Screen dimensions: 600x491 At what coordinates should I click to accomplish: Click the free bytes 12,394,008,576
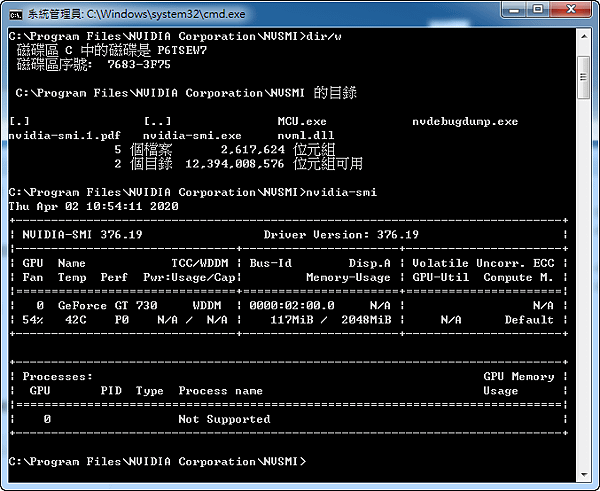pos(235,164)
